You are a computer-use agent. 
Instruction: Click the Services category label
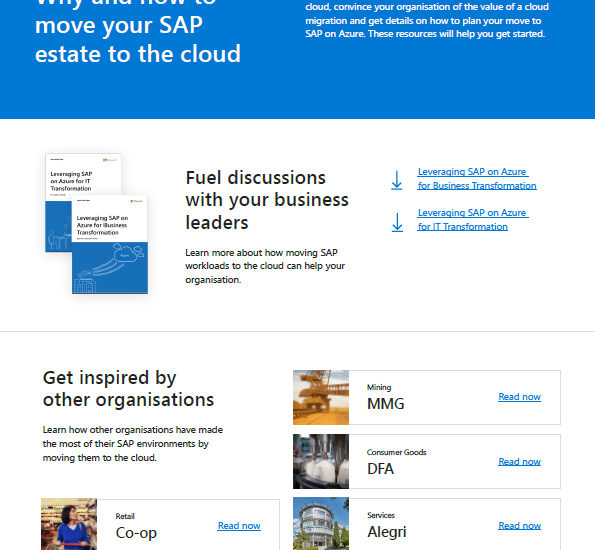381,515
